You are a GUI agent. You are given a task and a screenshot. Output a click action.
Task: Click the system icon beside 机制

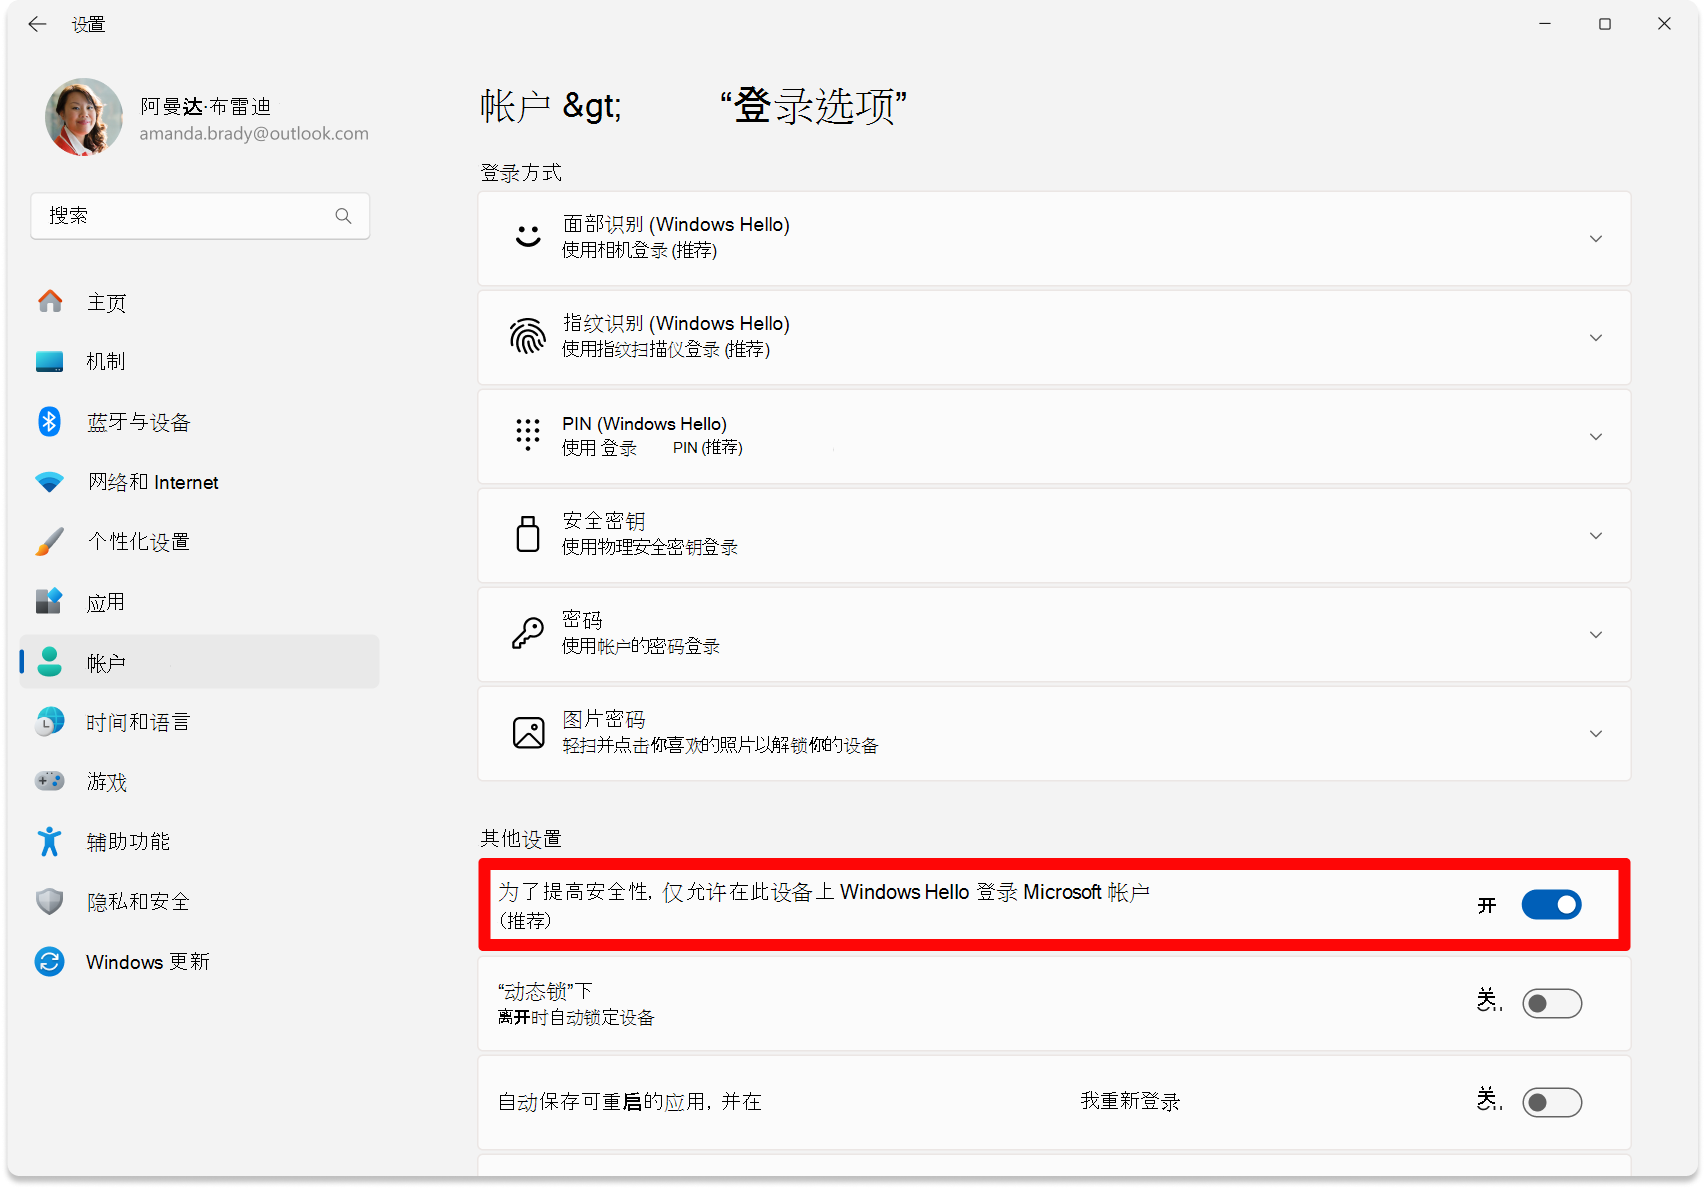[x=50, y=361]
